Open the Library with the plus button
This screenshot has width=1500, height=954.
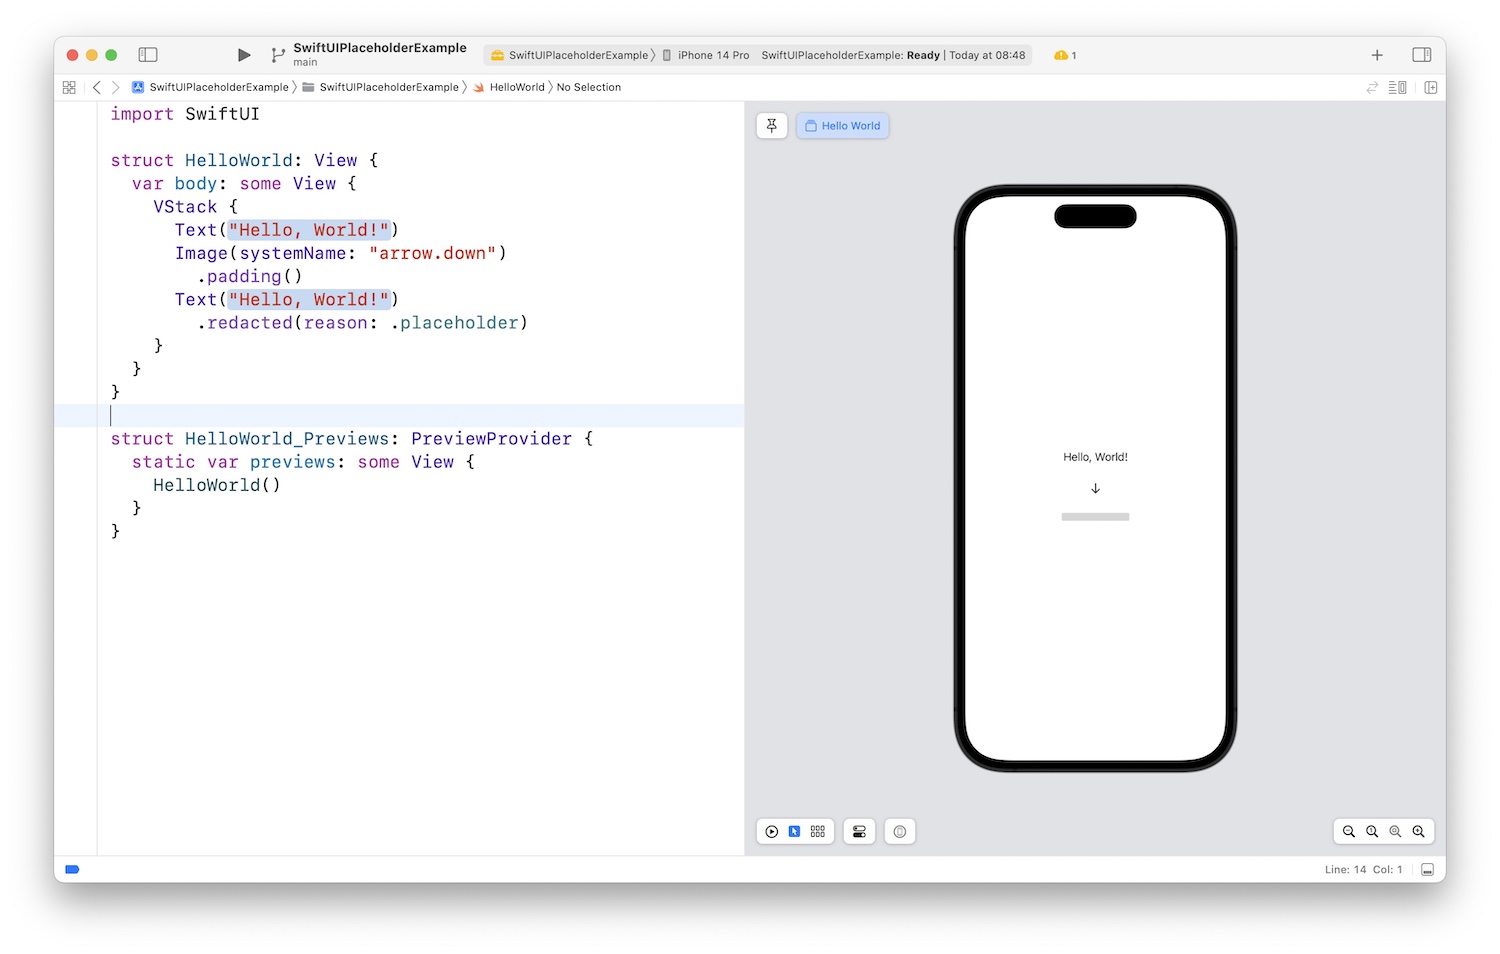1377,55
